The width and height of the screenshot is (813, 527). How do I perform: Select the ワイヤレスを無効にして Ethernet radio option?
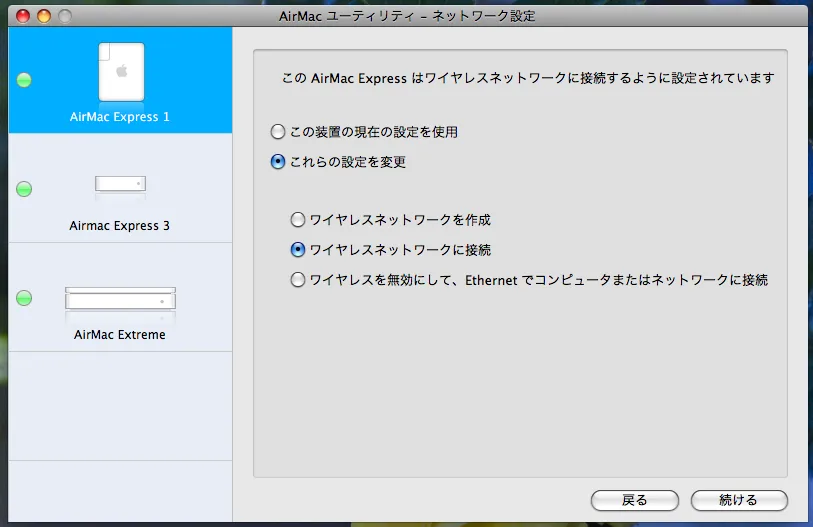click(297, 280)
